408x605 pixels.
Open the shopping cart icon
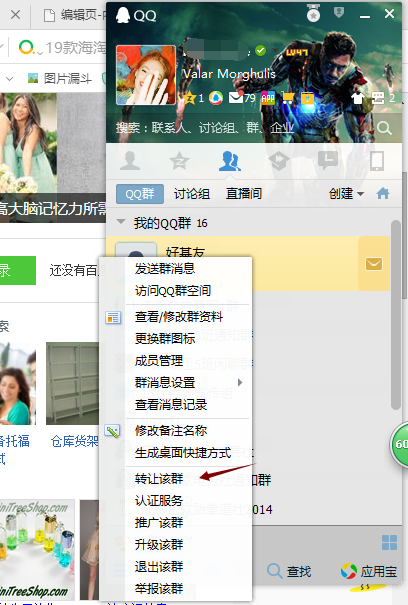[x=288, y=98]
